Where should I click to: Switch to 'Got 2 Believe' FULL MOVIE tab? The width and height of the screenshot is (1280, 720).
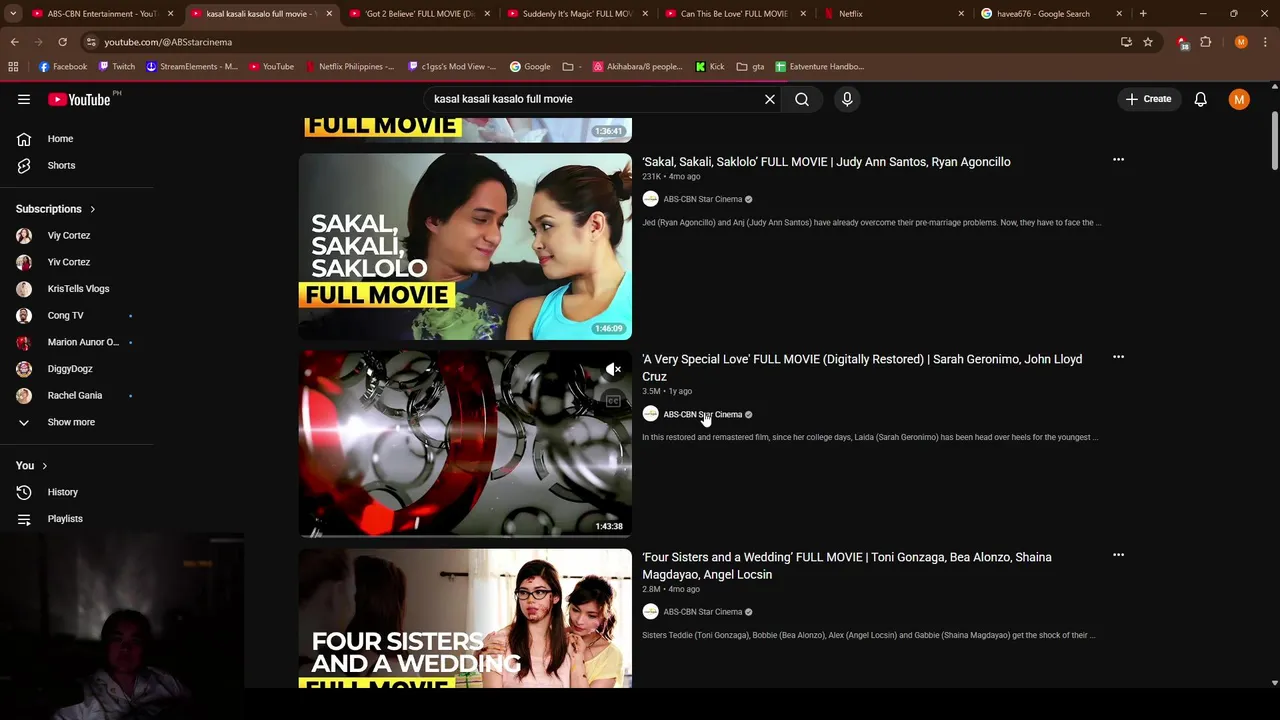419,14
